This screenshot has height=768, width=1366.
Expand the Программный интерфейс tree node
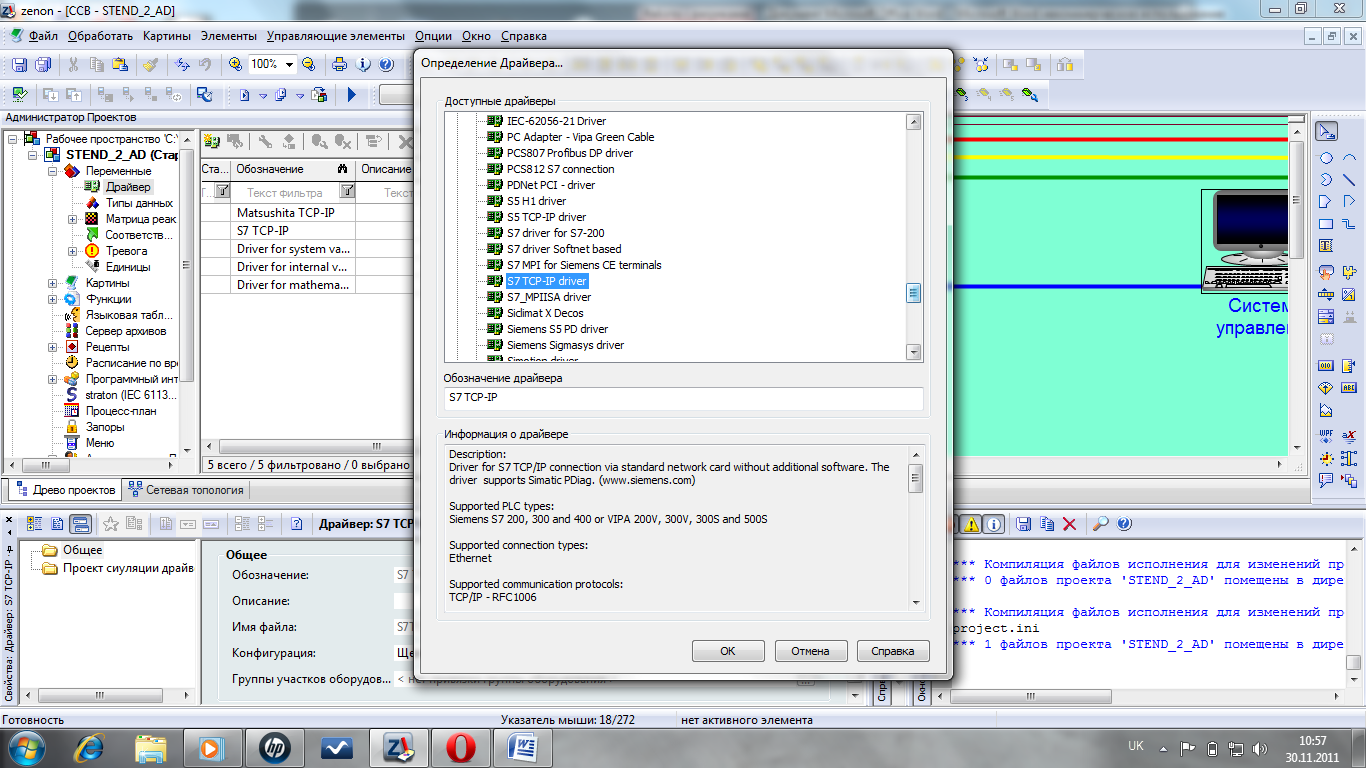click(x=53, y=379)
